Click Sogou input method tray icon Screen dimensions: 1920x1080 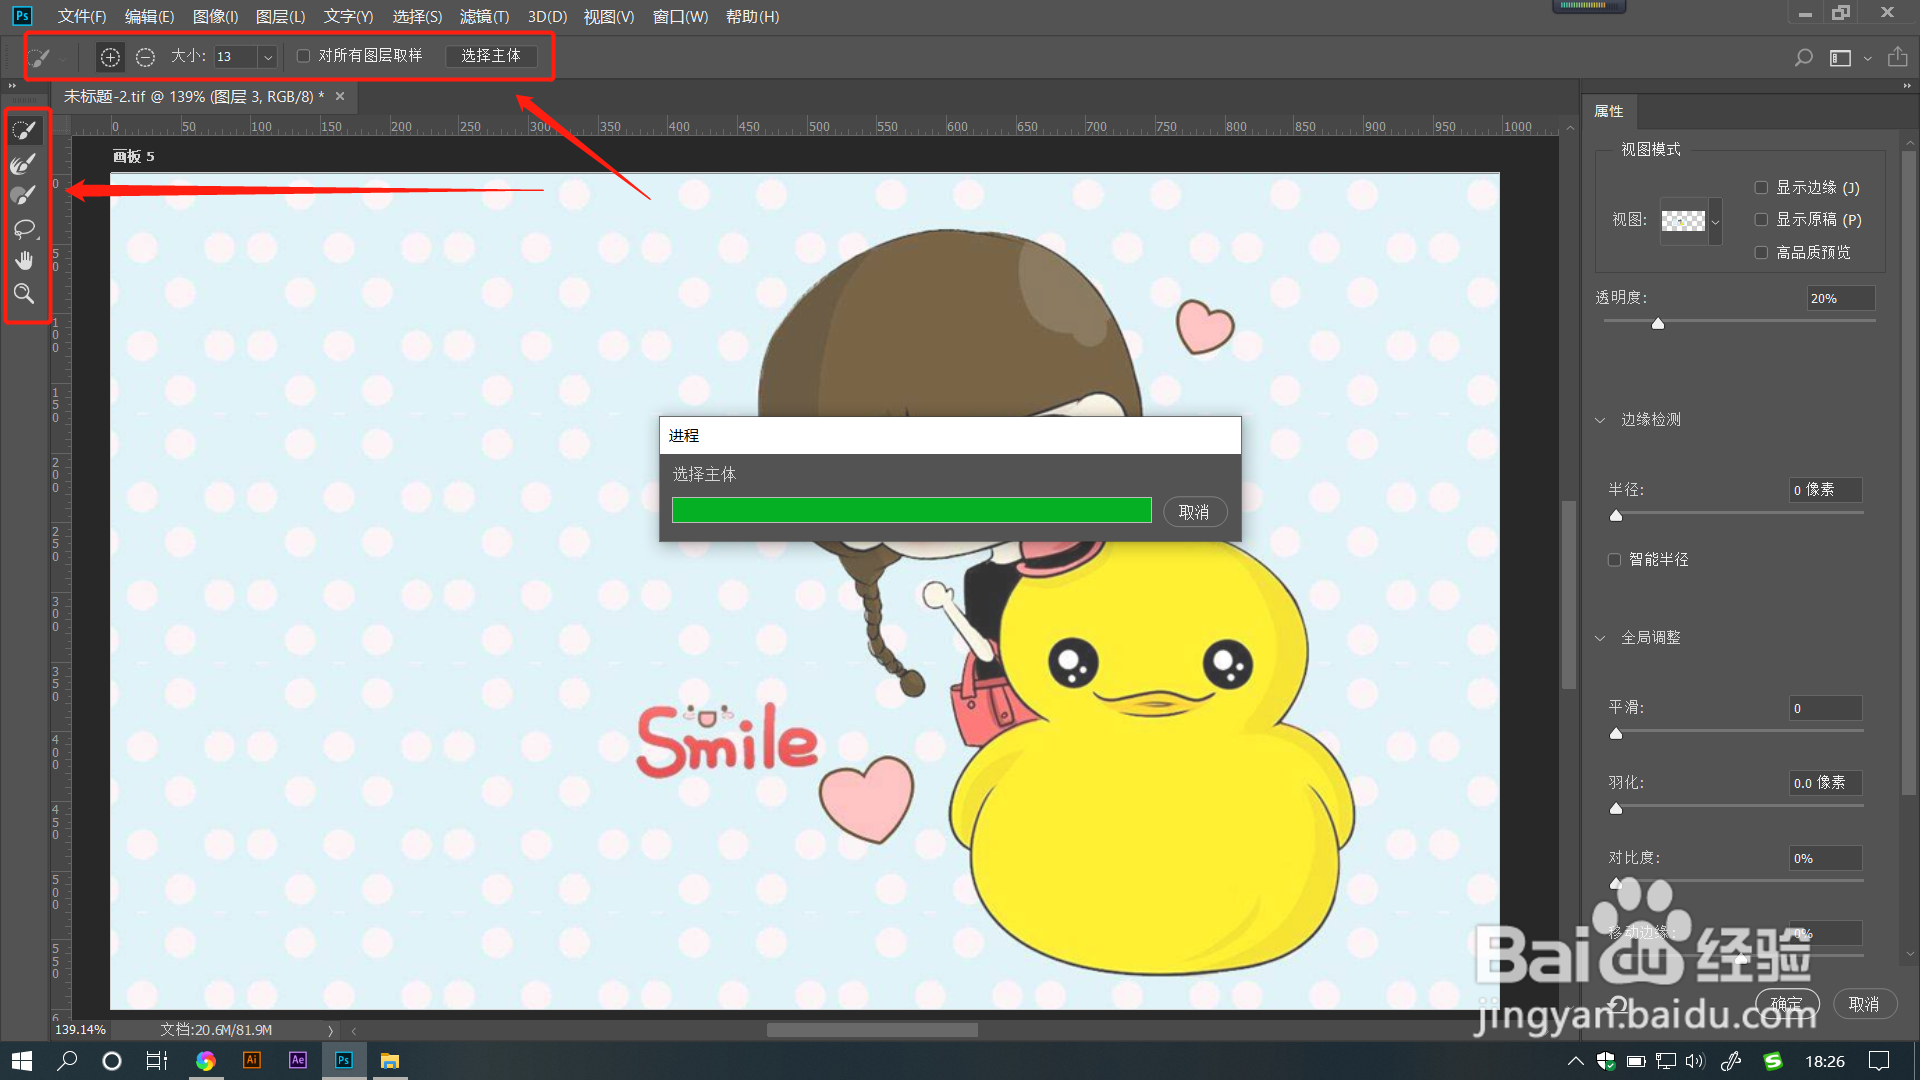click(x=1773, y=1061)
